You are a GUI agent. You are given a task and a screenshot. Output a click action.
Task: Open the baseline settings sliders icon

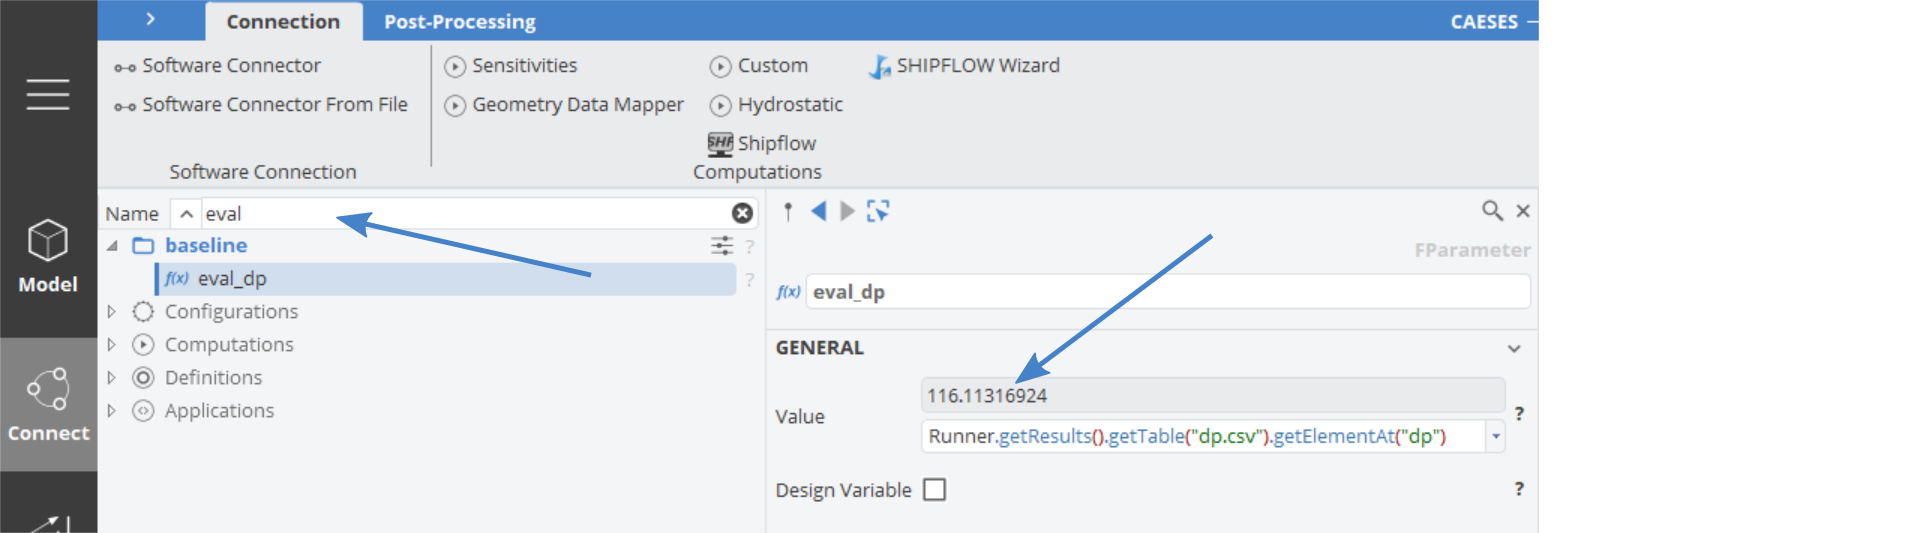[722, 245]
